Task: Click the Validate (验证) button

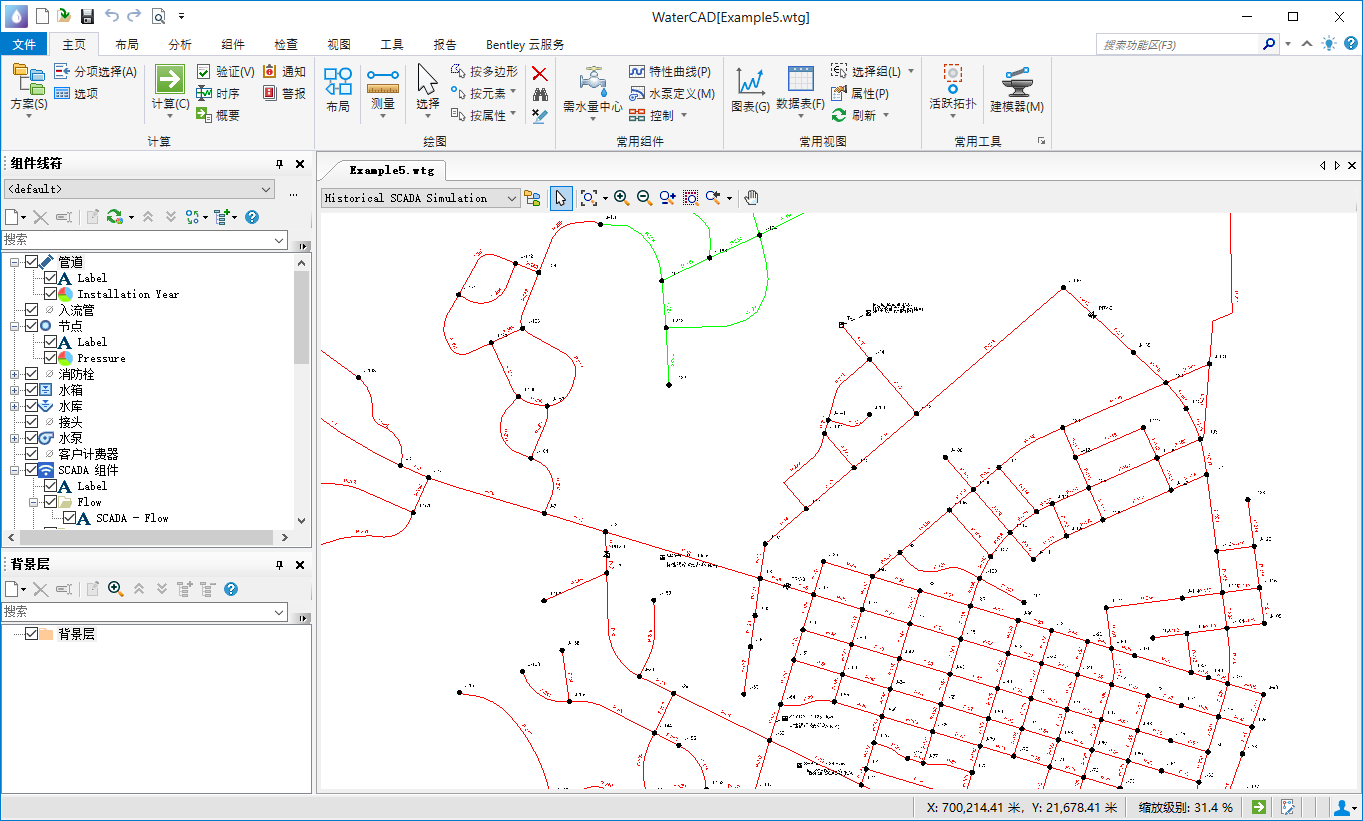Action: 225,72
